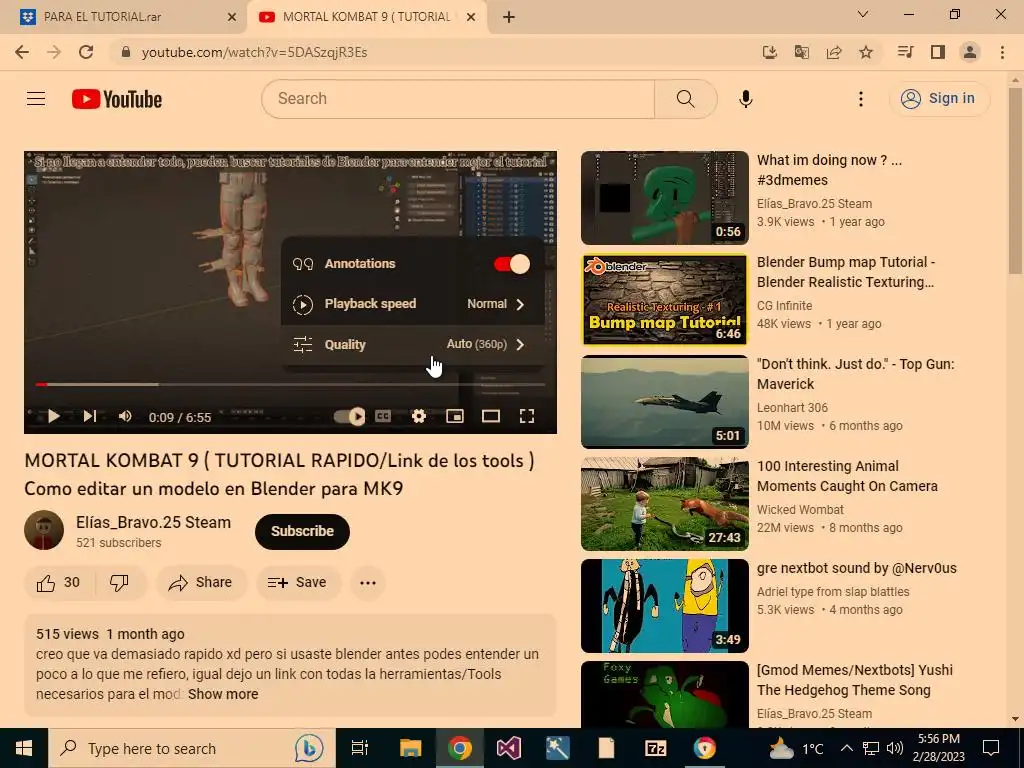1024x768 pixels.
Task: Switch to theater mode
Action: 490,416
